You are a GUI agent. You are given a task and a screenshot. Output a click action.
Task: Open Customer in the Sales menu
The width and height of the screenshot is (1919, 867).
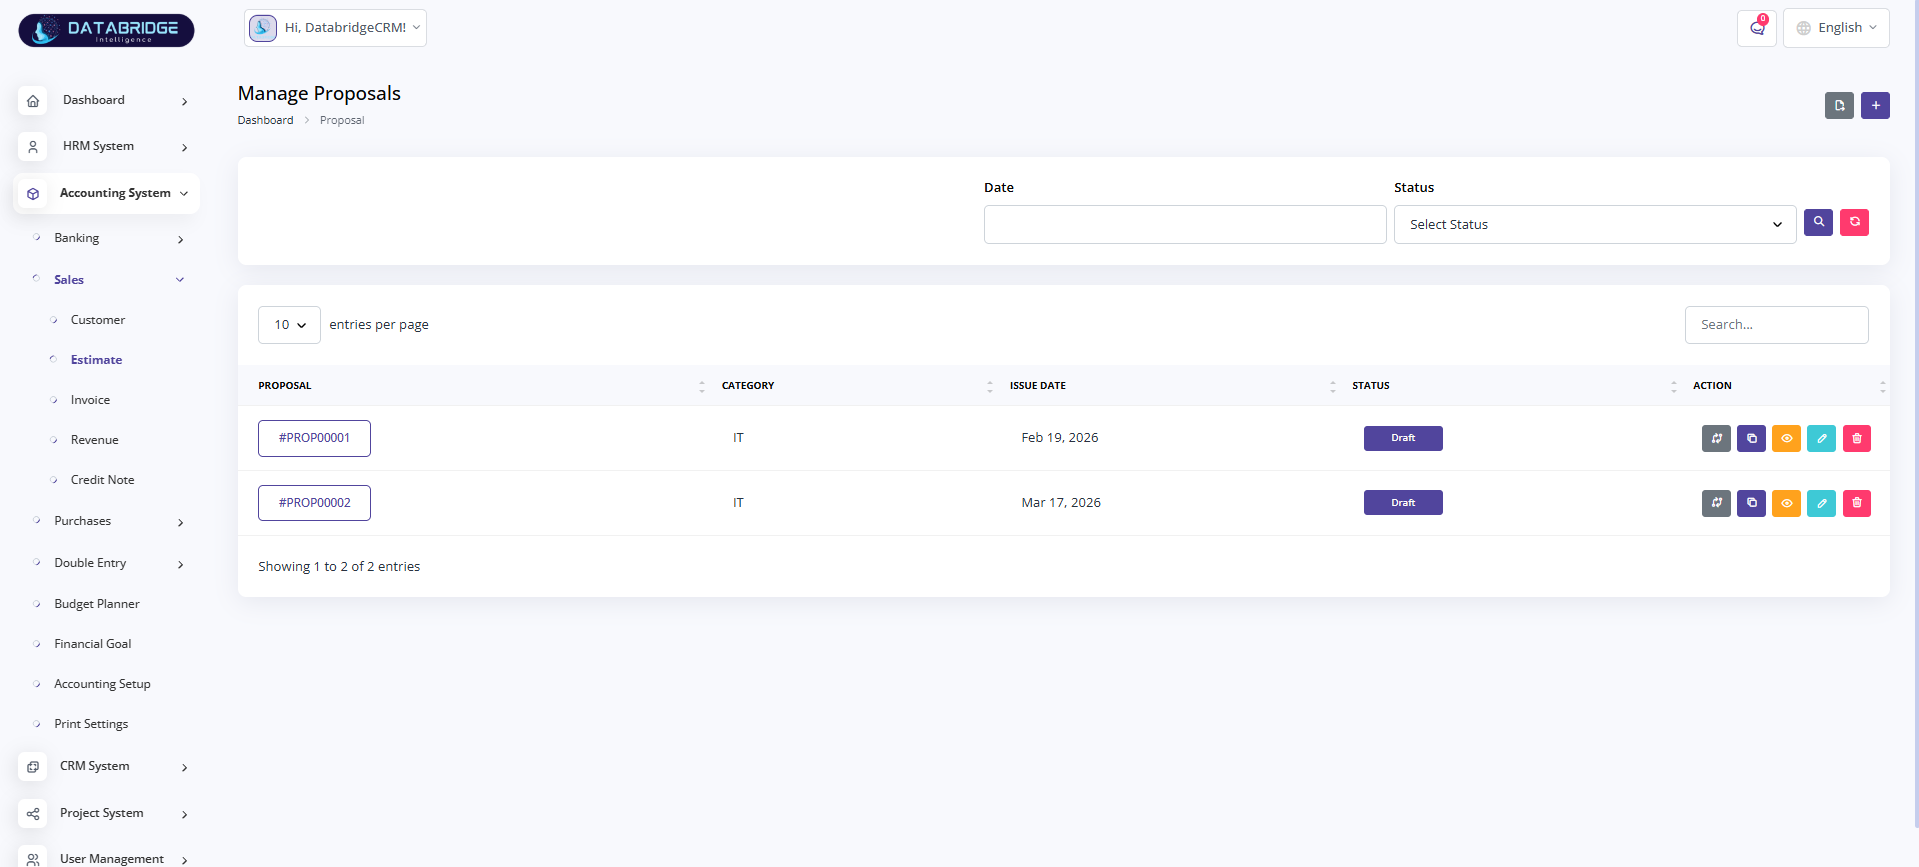[98, 320]
